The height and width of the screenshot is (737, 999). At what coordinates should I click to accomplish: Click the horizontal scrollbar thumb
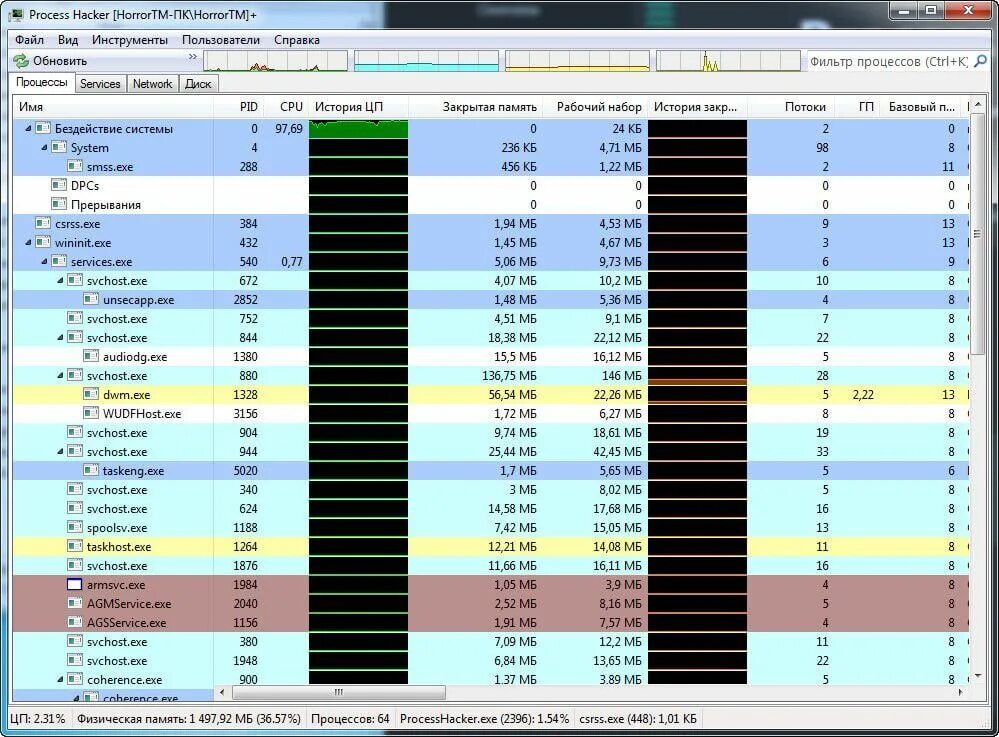(338, 692)
